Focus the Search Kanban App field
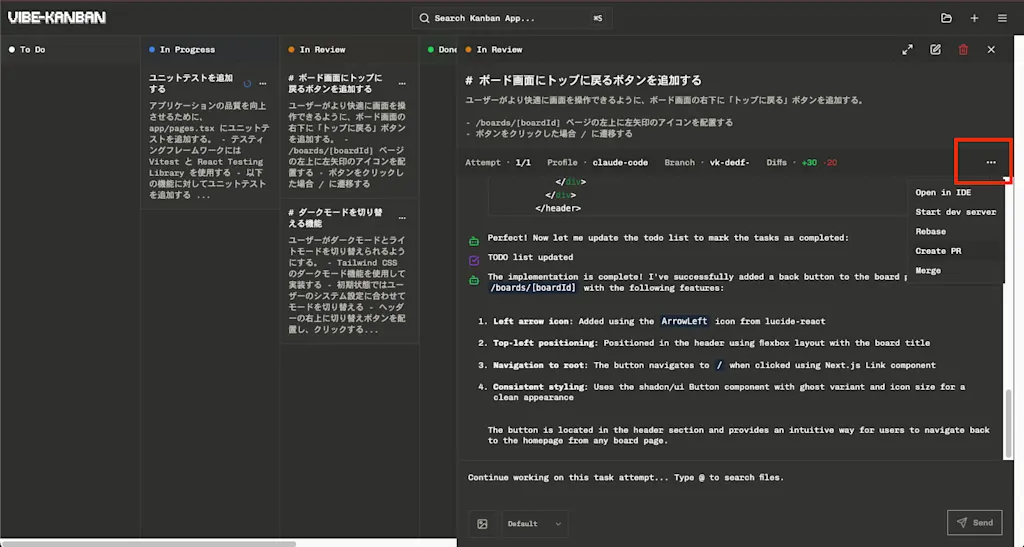 pyautogui.click(x=512, y=18)
